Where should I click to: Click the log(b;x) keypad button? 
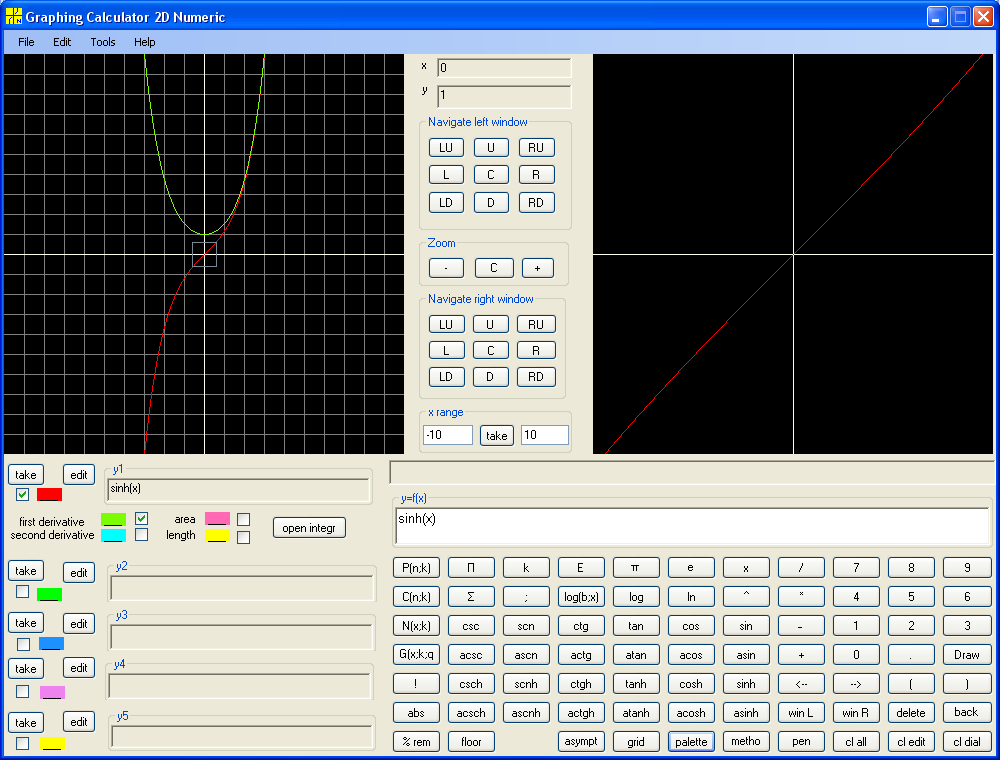coord(581,597)
